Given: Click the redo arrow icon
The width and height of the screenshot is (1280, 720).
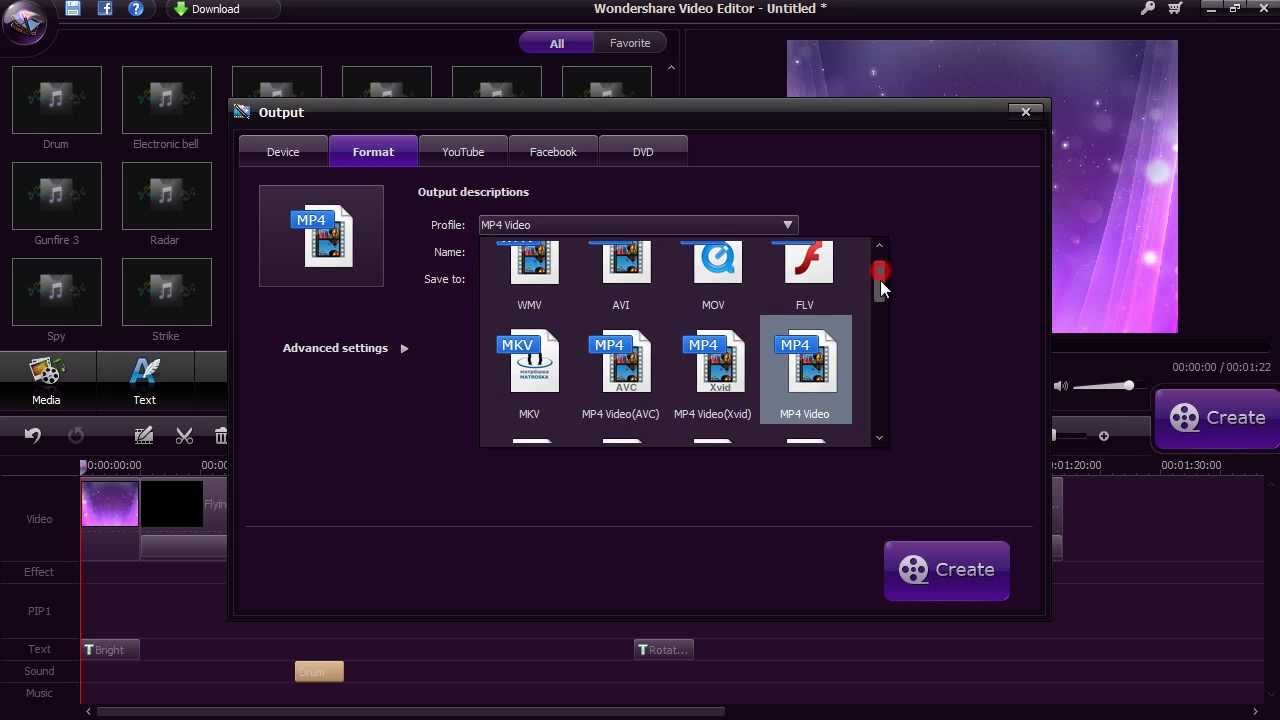Looking at the screenshot, I should (76, 435).
